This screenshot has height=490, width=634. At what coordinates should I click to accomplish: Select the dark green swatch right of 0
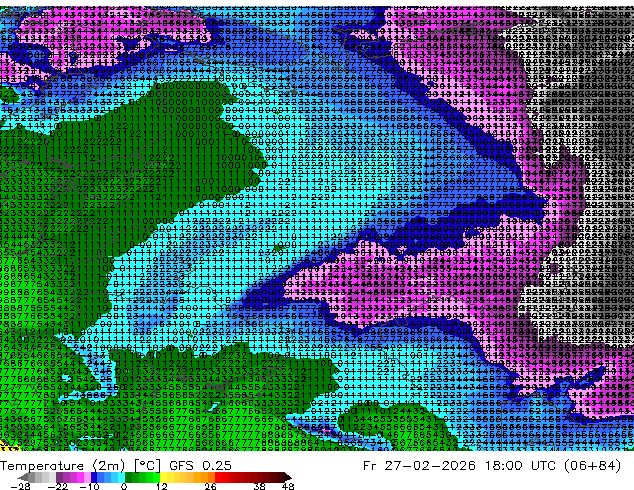pos(129,477)
